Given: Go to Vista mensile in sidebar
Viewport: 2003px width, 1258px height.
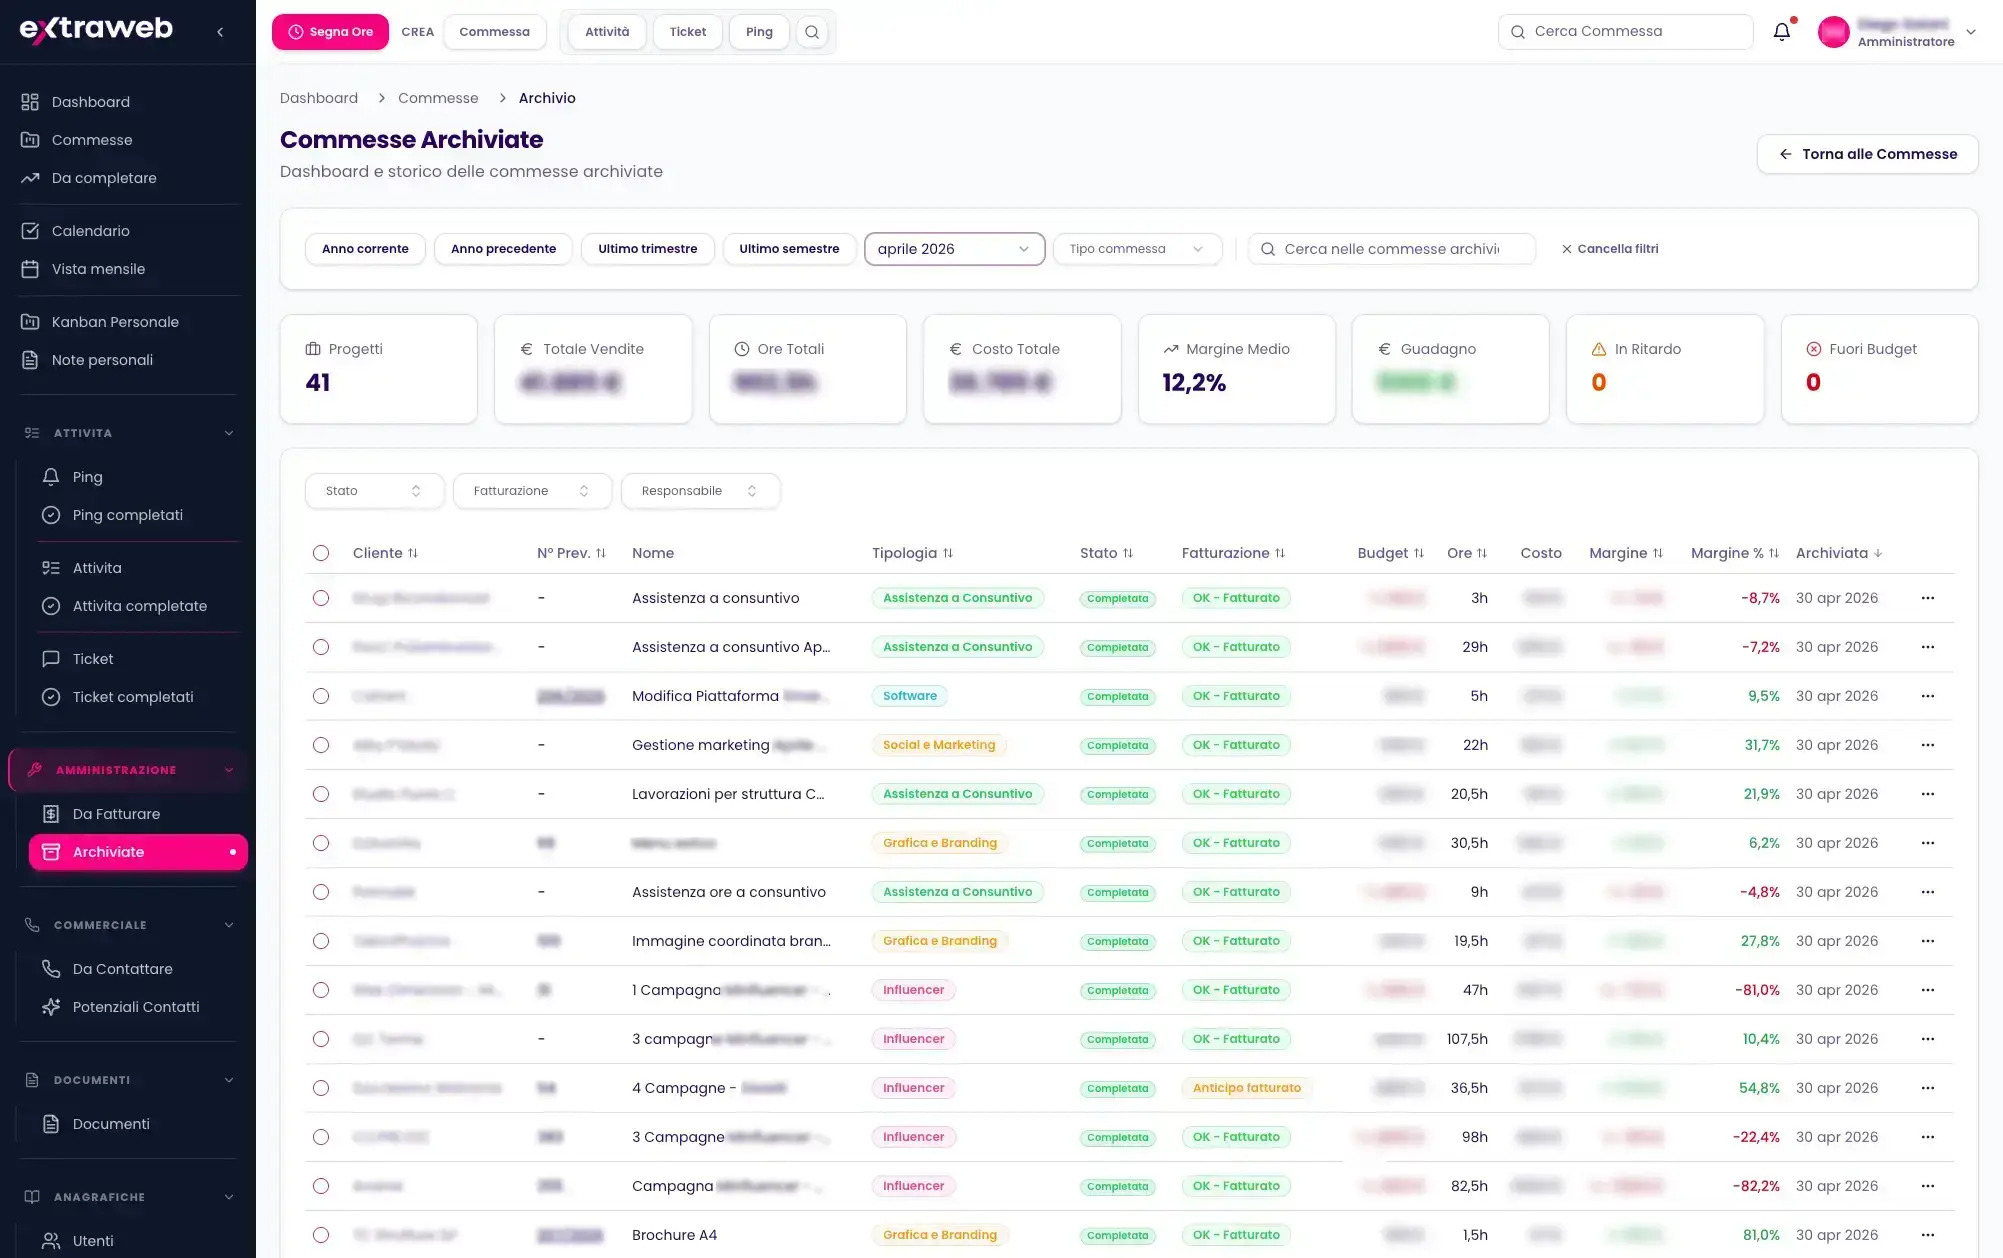Looking at the screenshot, I should 98,269.
